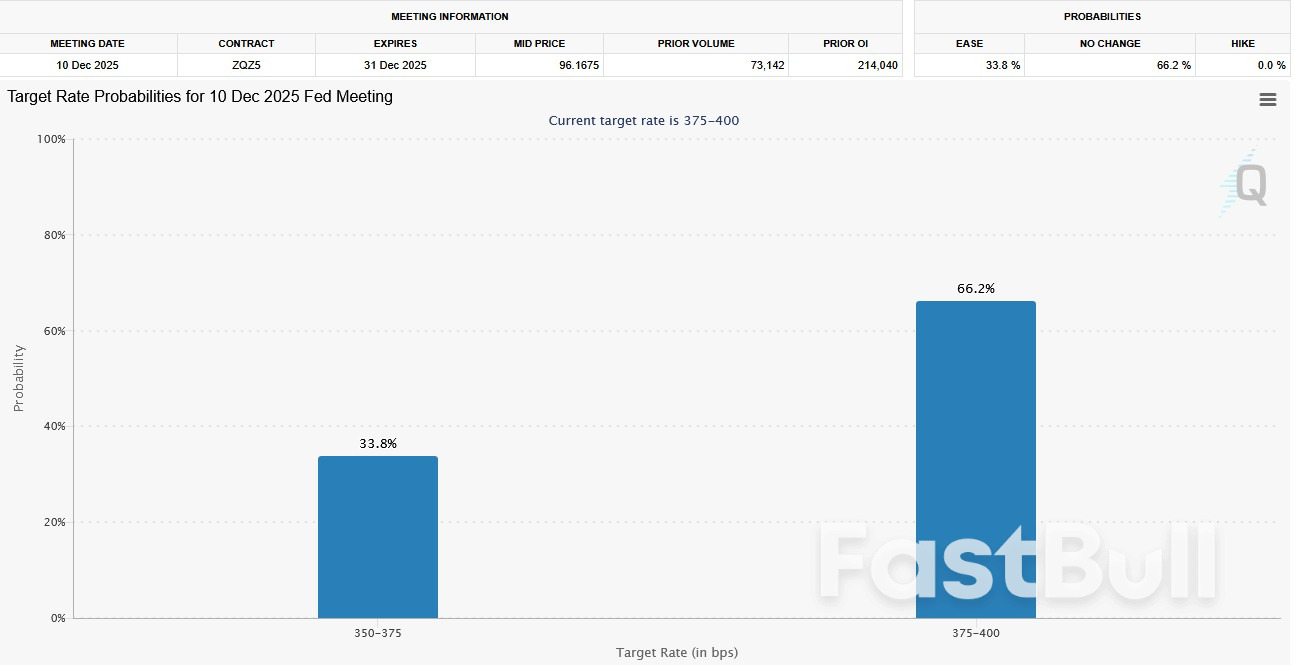Select the EASE probability header
1294x665 pixels.
(967, 43)
